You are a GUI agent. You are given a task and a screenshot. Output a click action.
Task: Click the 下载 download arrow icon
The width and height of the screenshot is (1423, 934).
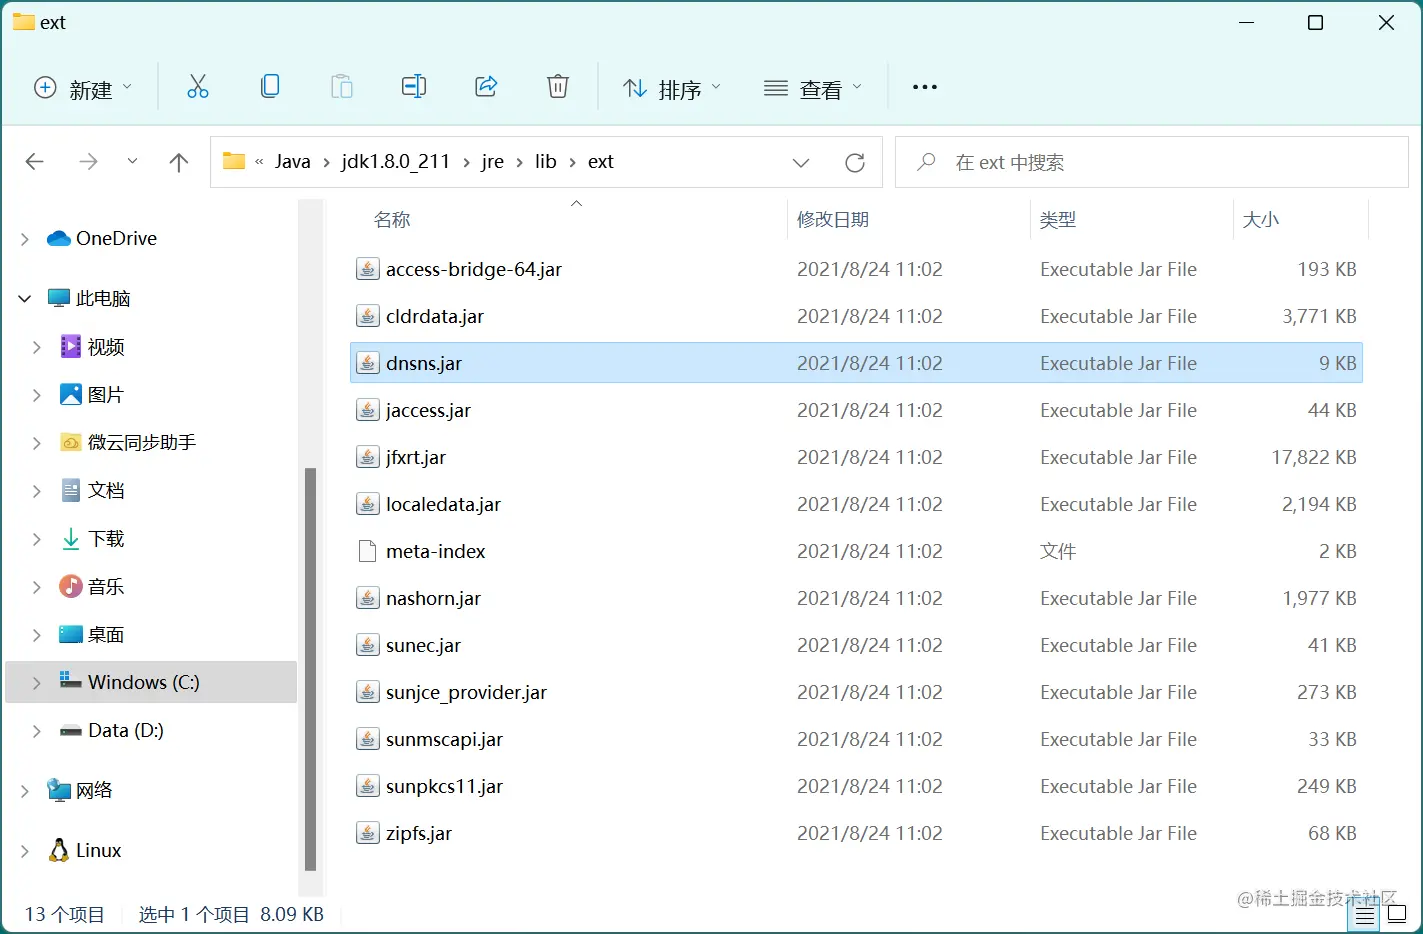[71, 539]
